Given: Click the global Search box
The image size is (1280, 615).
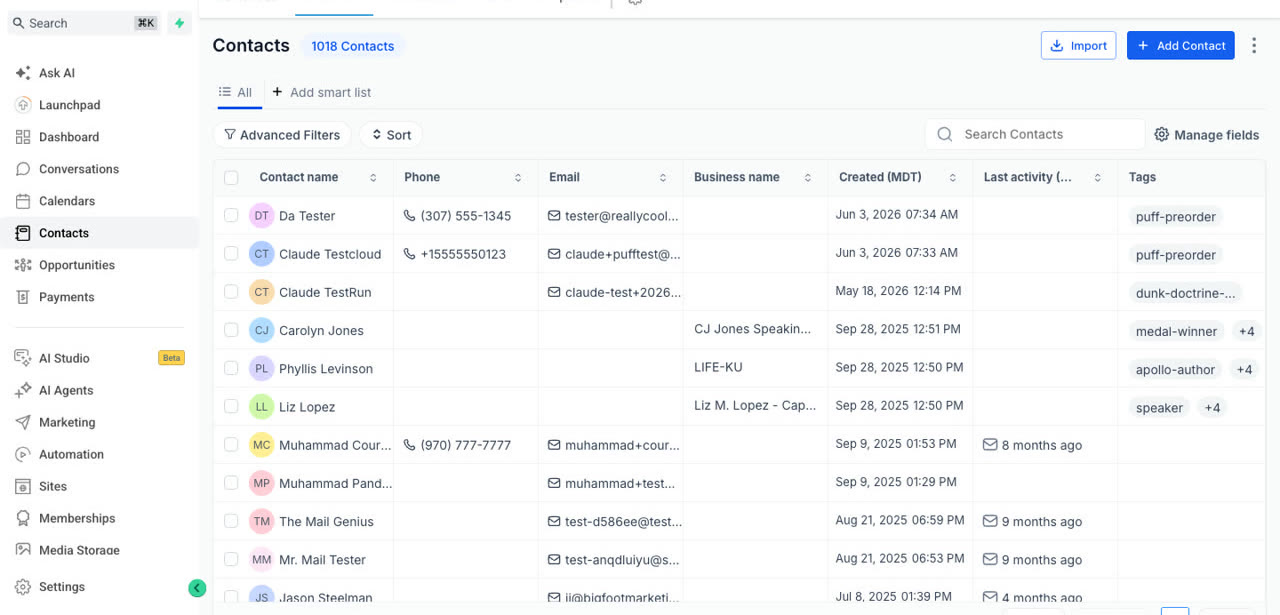Looking at the screenshot, I should 85,23.
